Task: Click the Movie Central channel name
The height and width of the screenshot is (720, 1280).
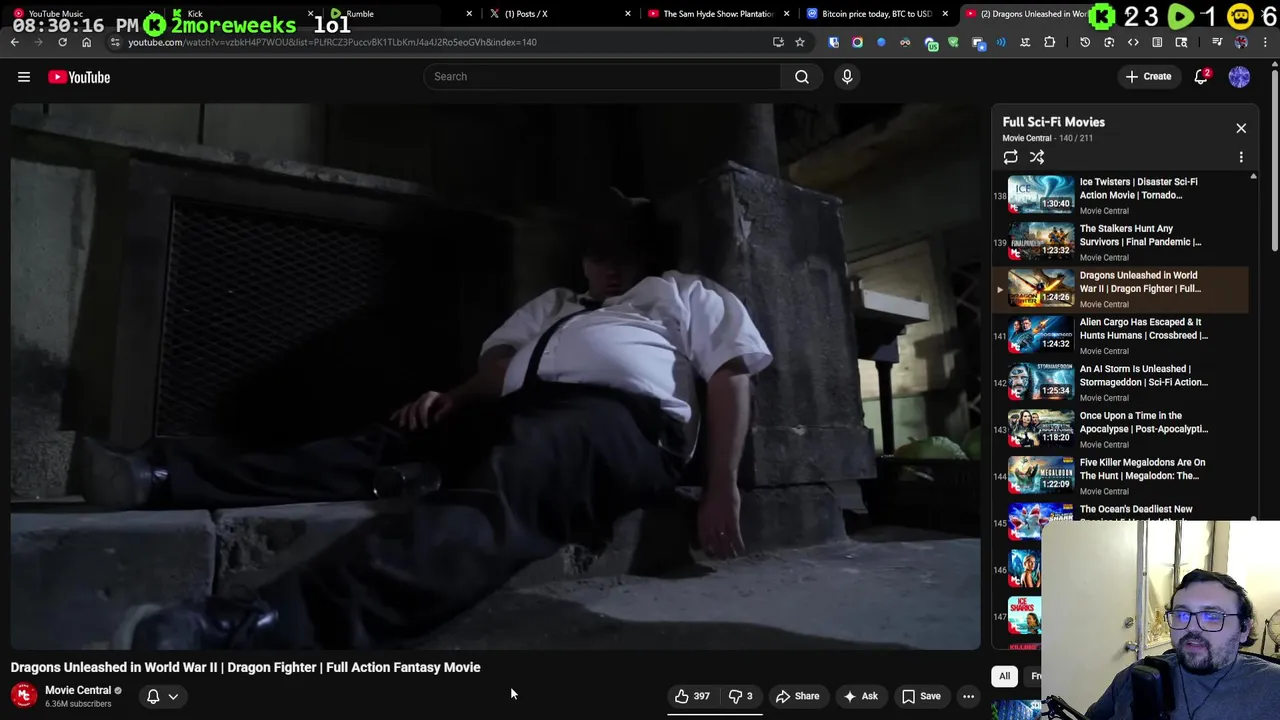Action: click(x=78, y=690)
